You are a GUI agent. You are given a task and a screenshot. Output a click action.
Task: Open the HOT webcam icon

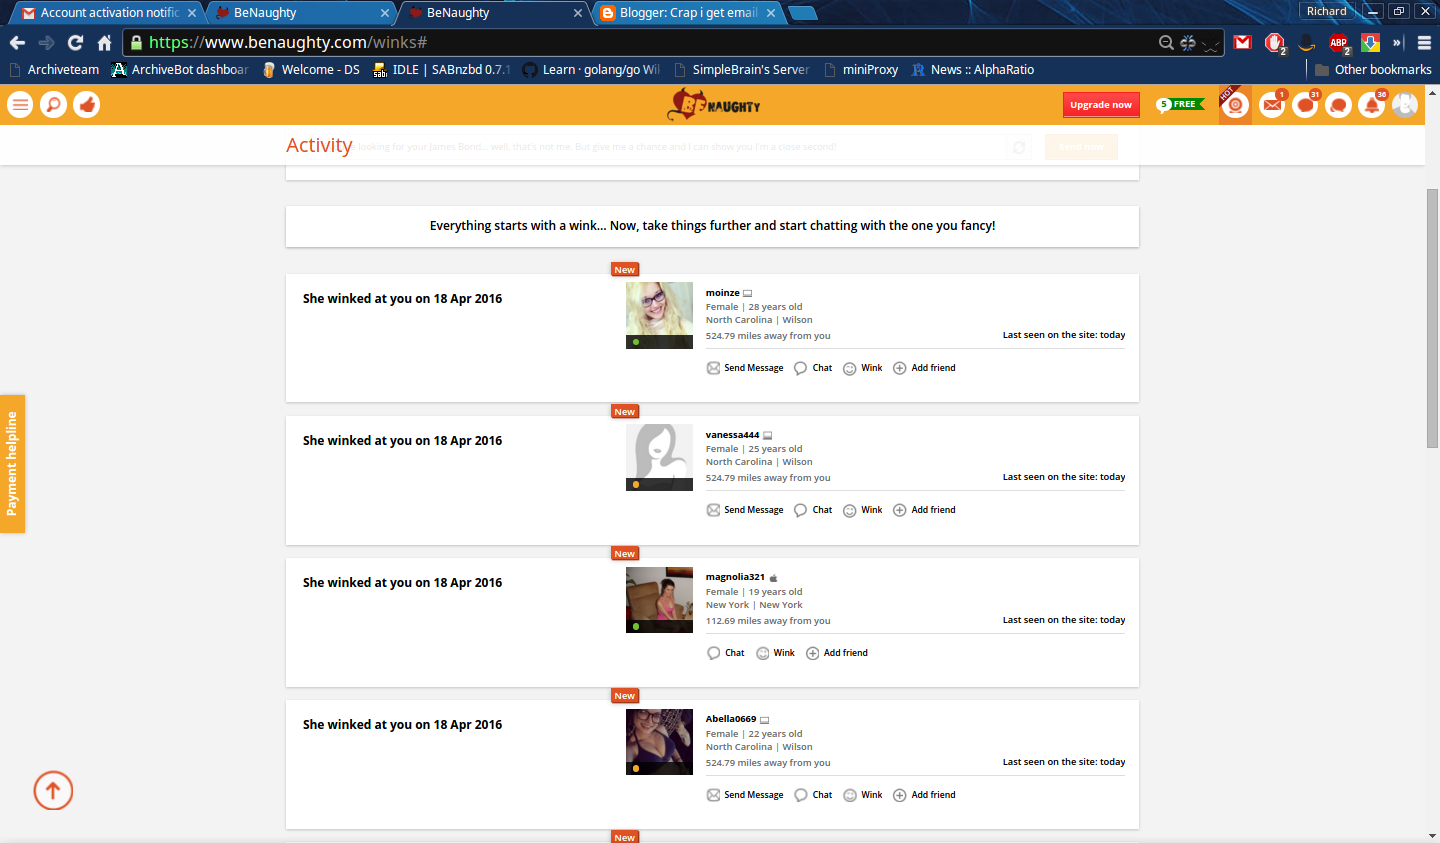(1236, 104)
